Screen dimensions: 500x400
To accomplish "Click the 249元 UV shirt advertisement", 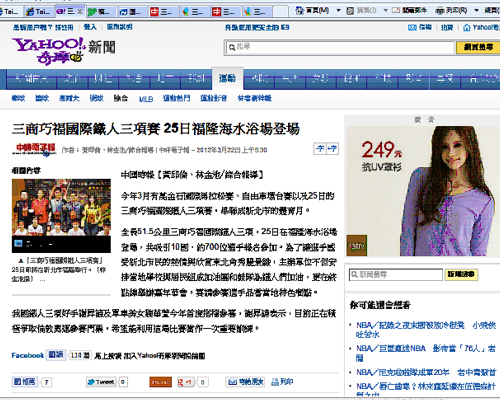I will (x=422, y=191).
